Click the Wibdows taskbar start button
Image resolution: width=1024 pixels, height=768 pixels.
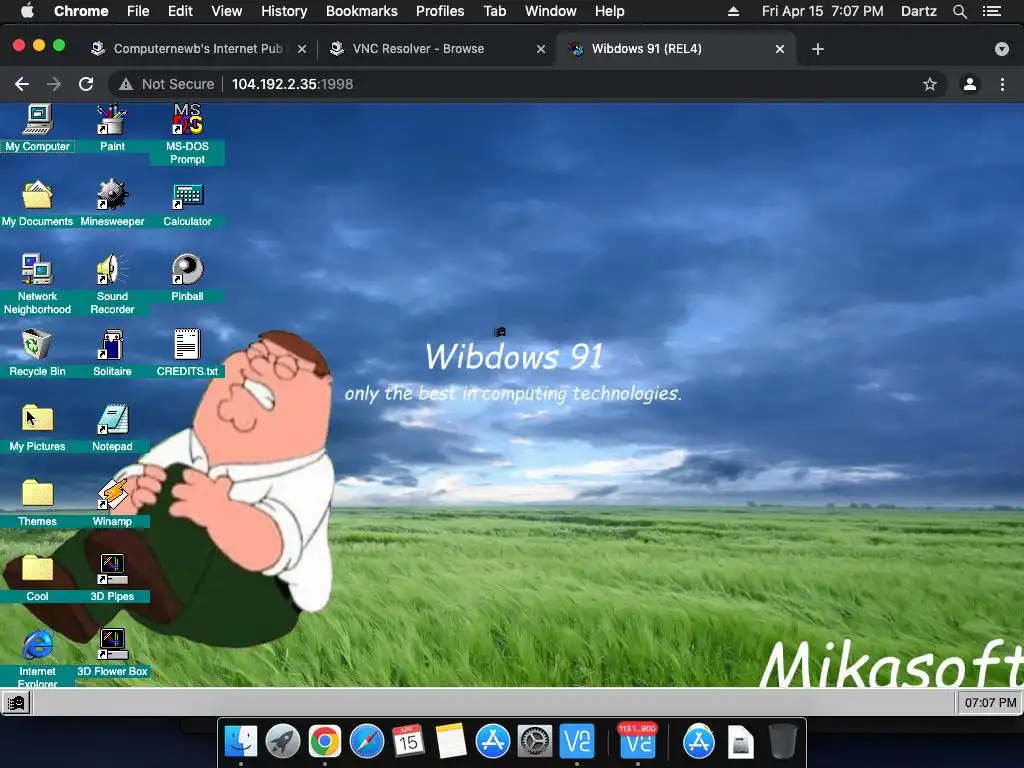[16, 703]
